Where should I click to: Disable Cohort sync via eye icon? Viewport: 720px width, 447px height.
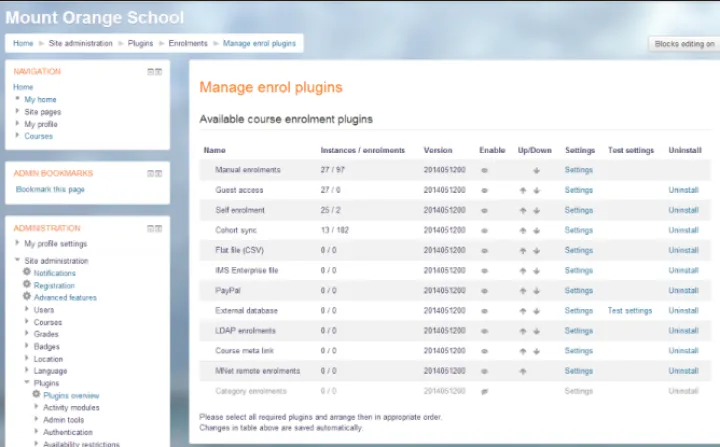point(485,230)
